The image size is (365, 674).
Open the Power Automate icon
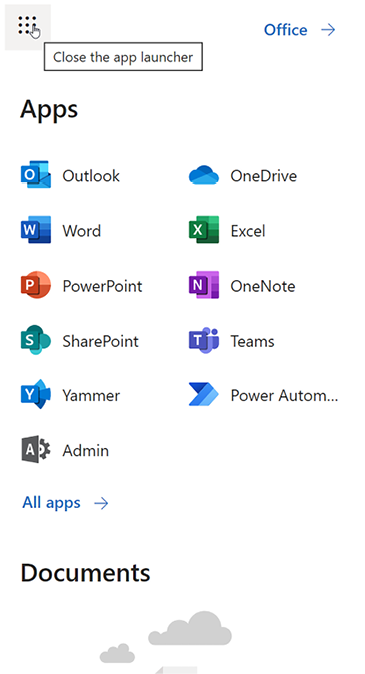coord(204,395)
